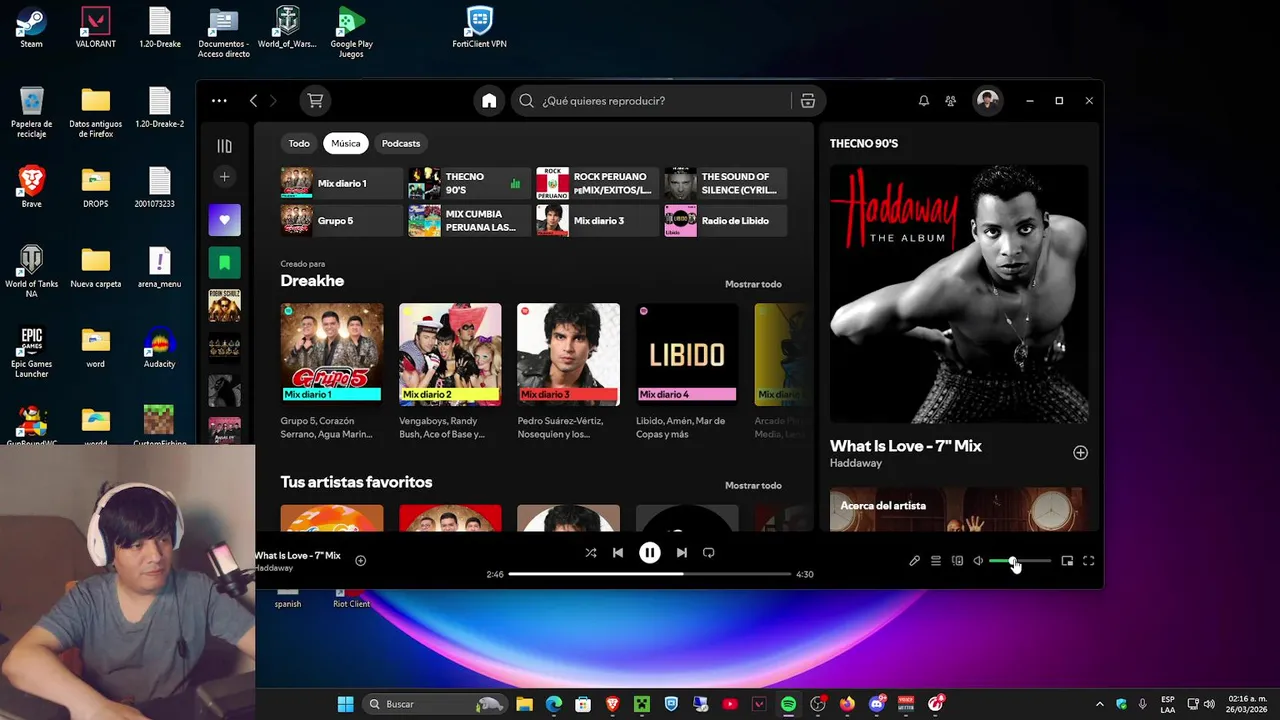Select the Papelera de reciclaje icon
The width and height of the screenshot is (1280, 720).
pyautogui.click(x=31, y=112)
